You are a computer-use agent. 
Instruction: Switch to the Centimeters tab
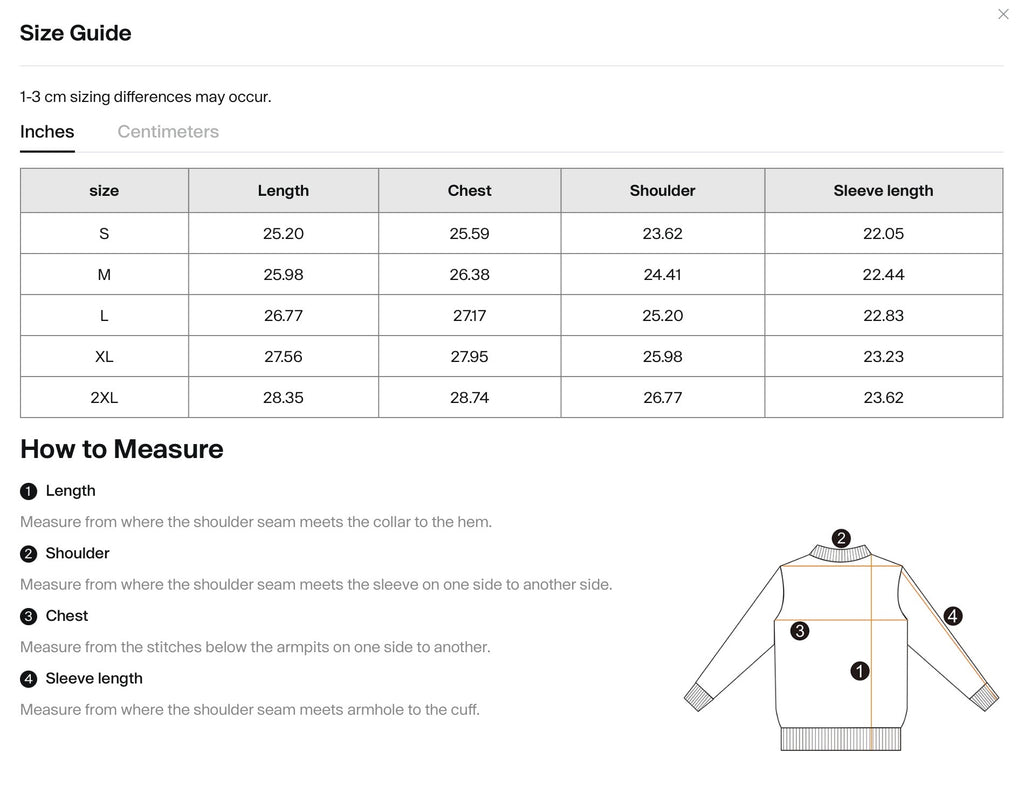point(167,131)
